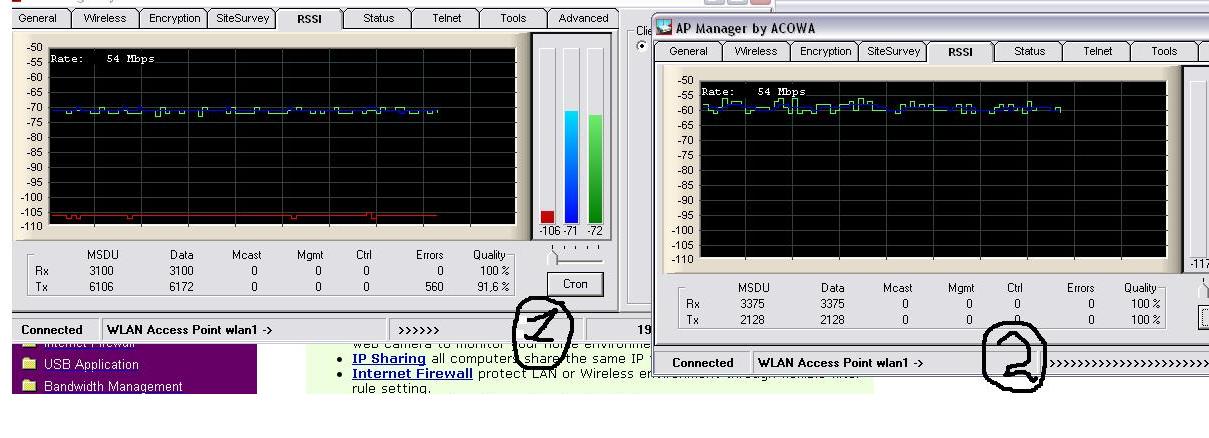Open SiteSurvey tab in AP Manager by ACOWA window
Image resolution: width=1209 pixels, height=438 pixels.
[x=892, y=51]
